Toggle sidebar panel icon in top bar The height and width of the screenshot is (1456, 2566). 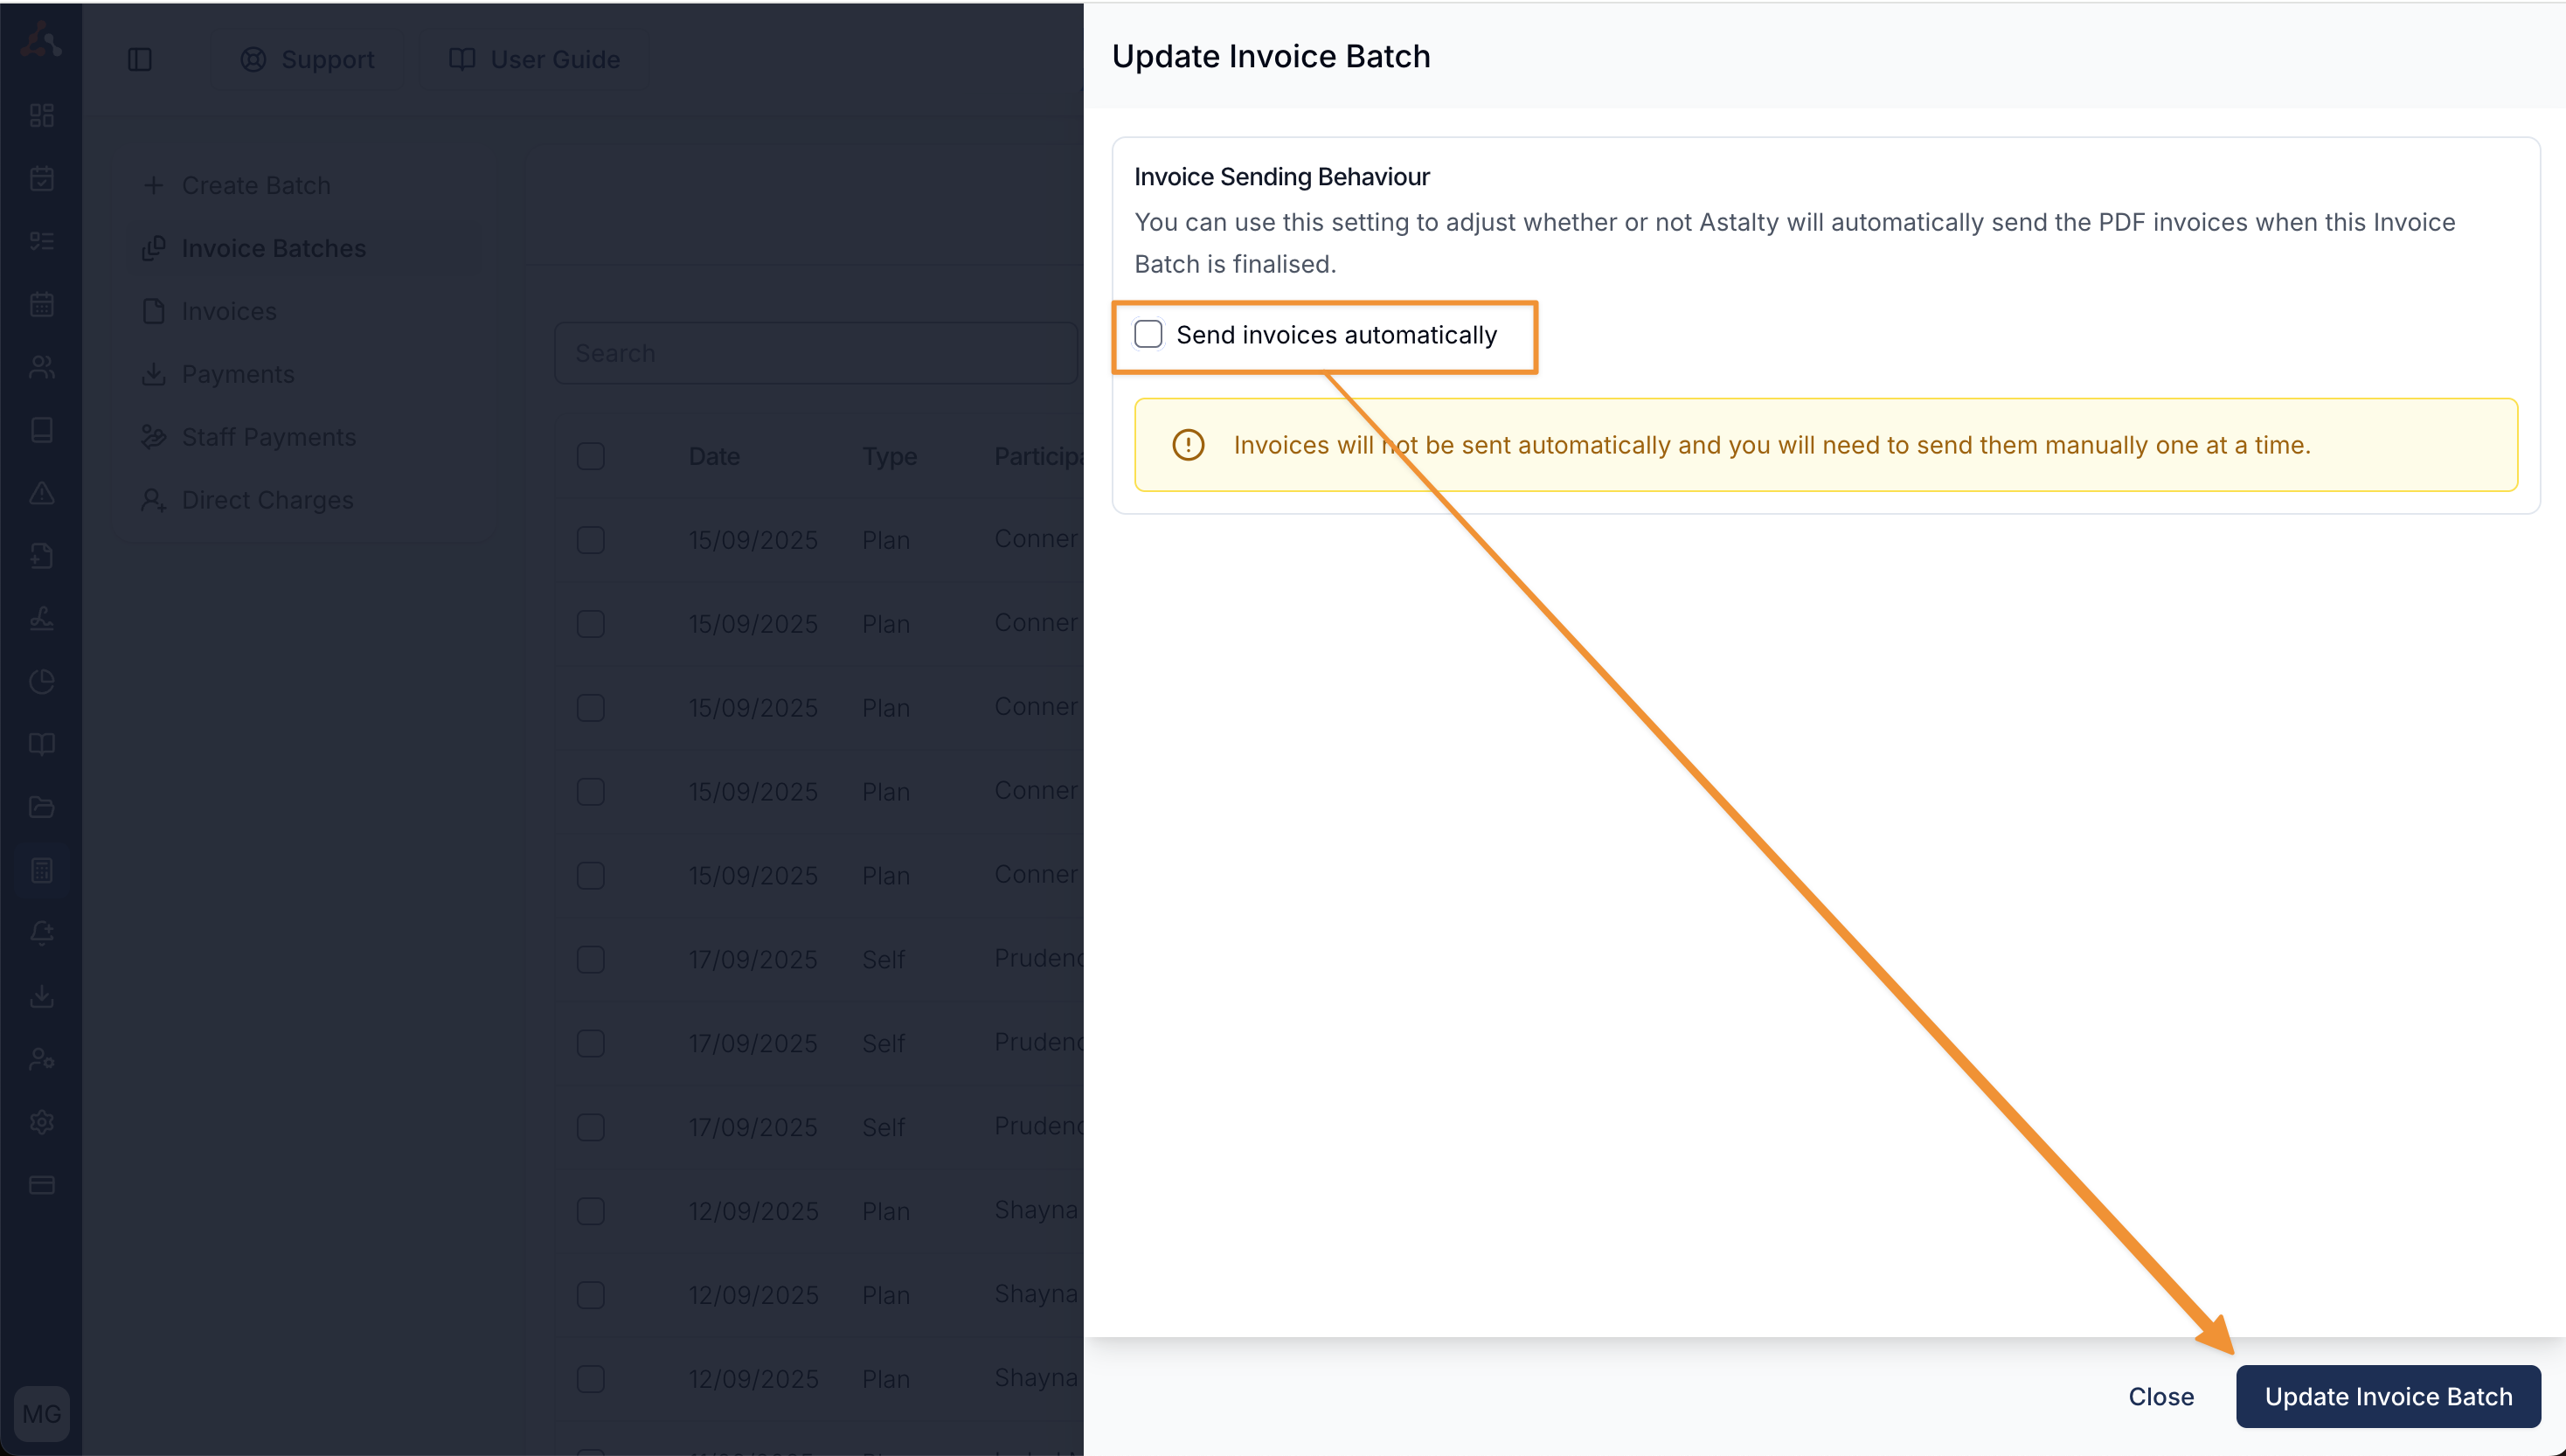click(x=140, y=60)
